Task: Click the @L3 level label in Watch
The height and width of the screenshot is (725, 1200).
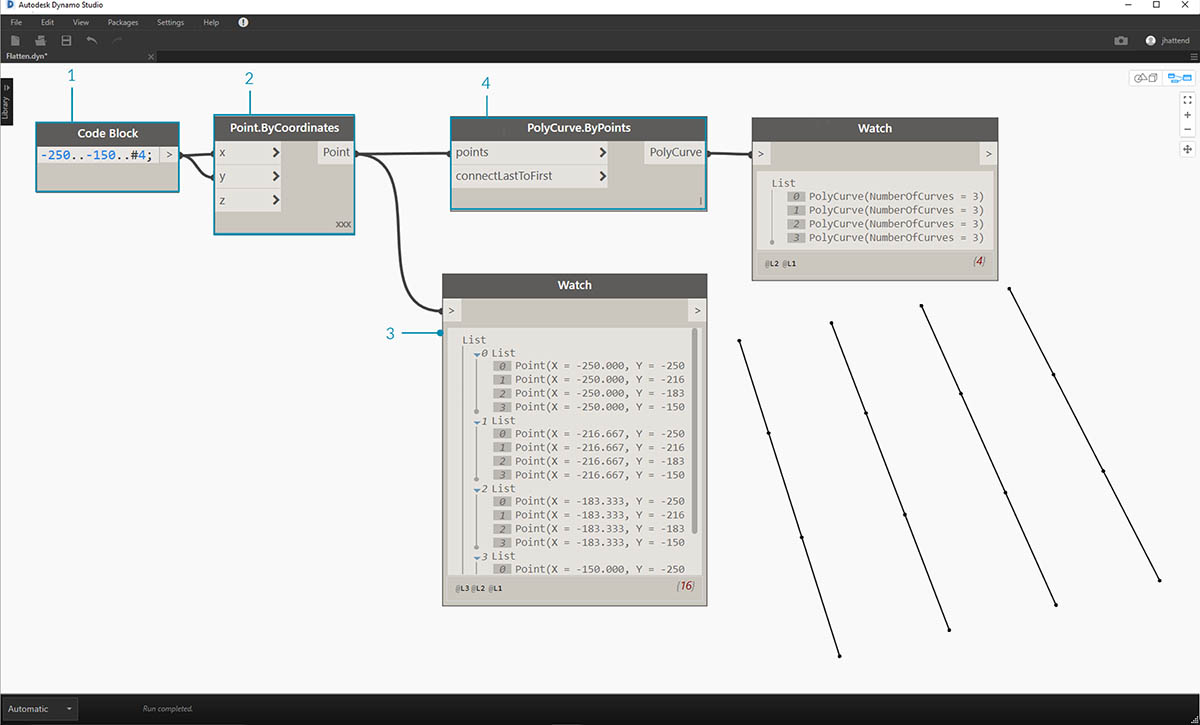Action: point(462,588)
